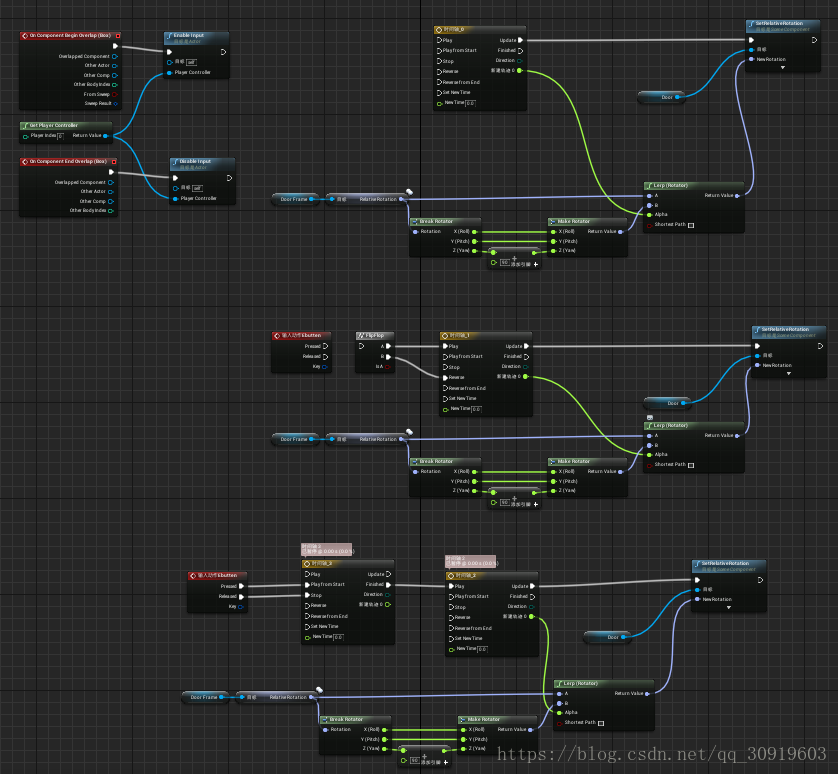Click New Time value field on 时间轴_0
838x774 pixels.
470,103
